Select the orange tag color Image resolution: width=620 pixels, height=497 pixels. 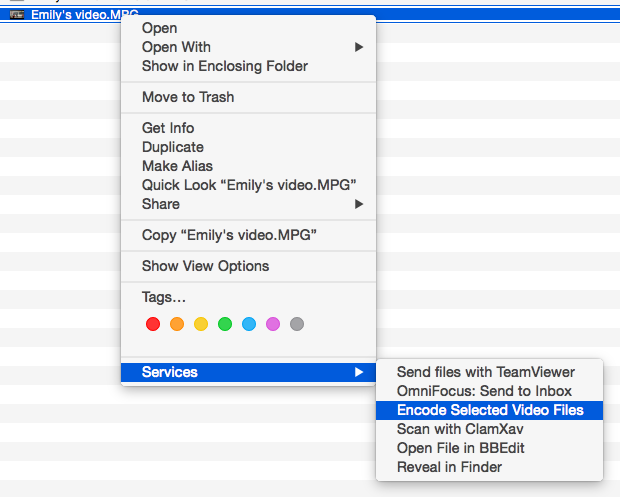[x=177, y=324]
